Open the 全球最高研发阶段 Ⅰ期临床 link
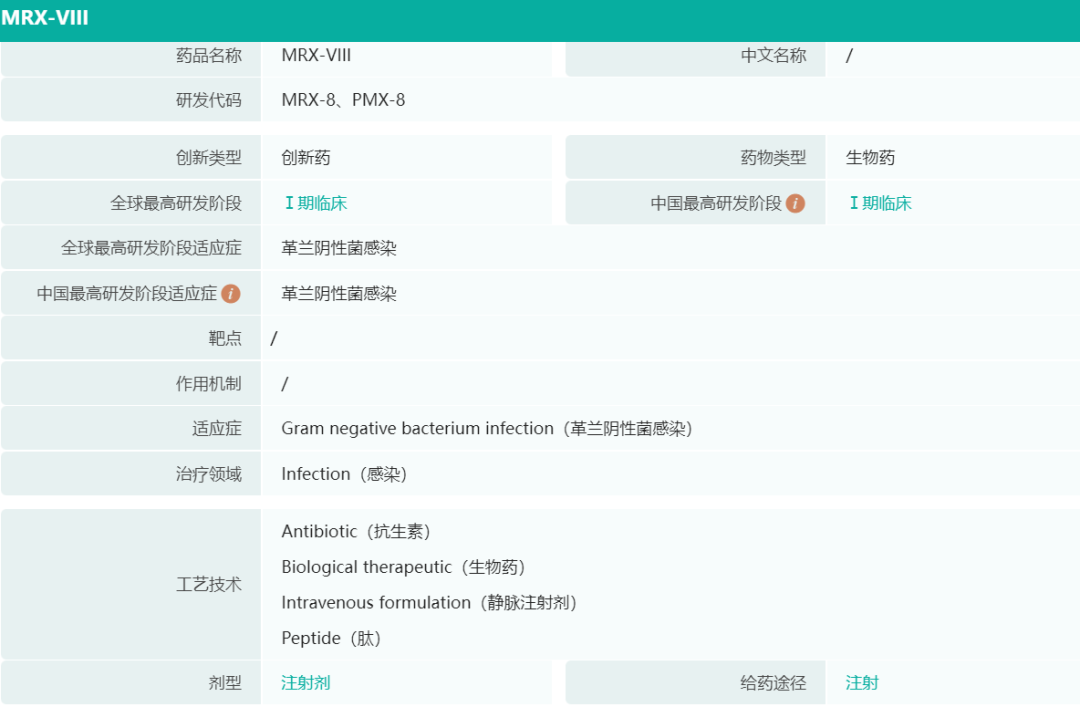Viewport: 1080px width, 707px height. 315,203
